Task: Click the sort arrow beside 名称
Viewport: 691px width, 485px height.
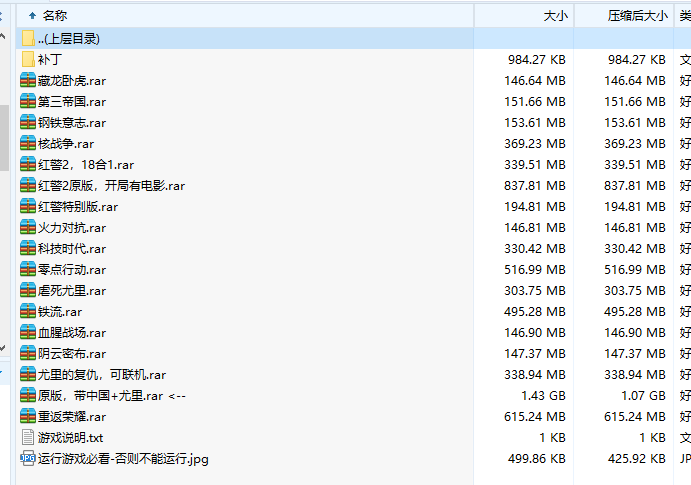Action: coord(32,16)
